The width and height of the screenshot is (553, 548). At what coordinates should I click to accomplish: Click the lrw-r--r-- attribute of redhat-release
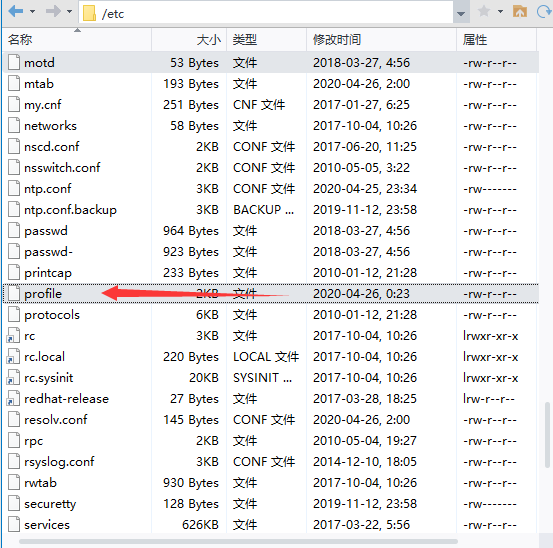tap(489, 398)
